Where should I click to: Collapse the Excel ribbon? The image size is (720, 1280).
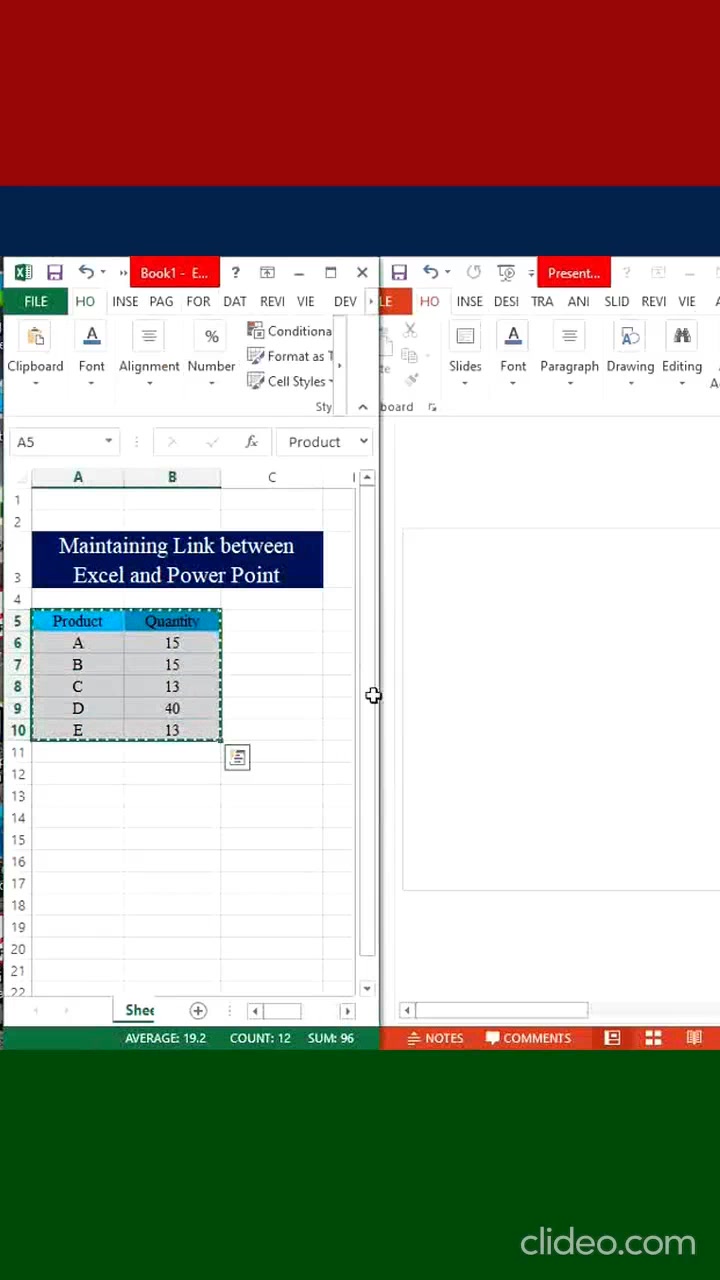click(363, 407)
